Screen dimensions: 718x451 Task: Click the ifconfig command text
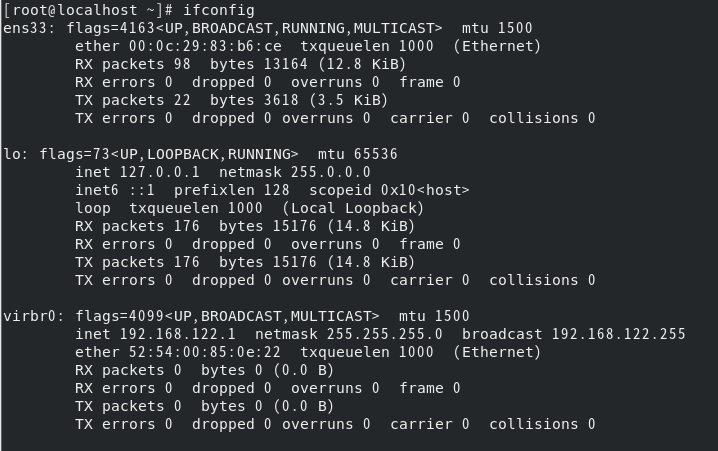(x=218, y=10)
